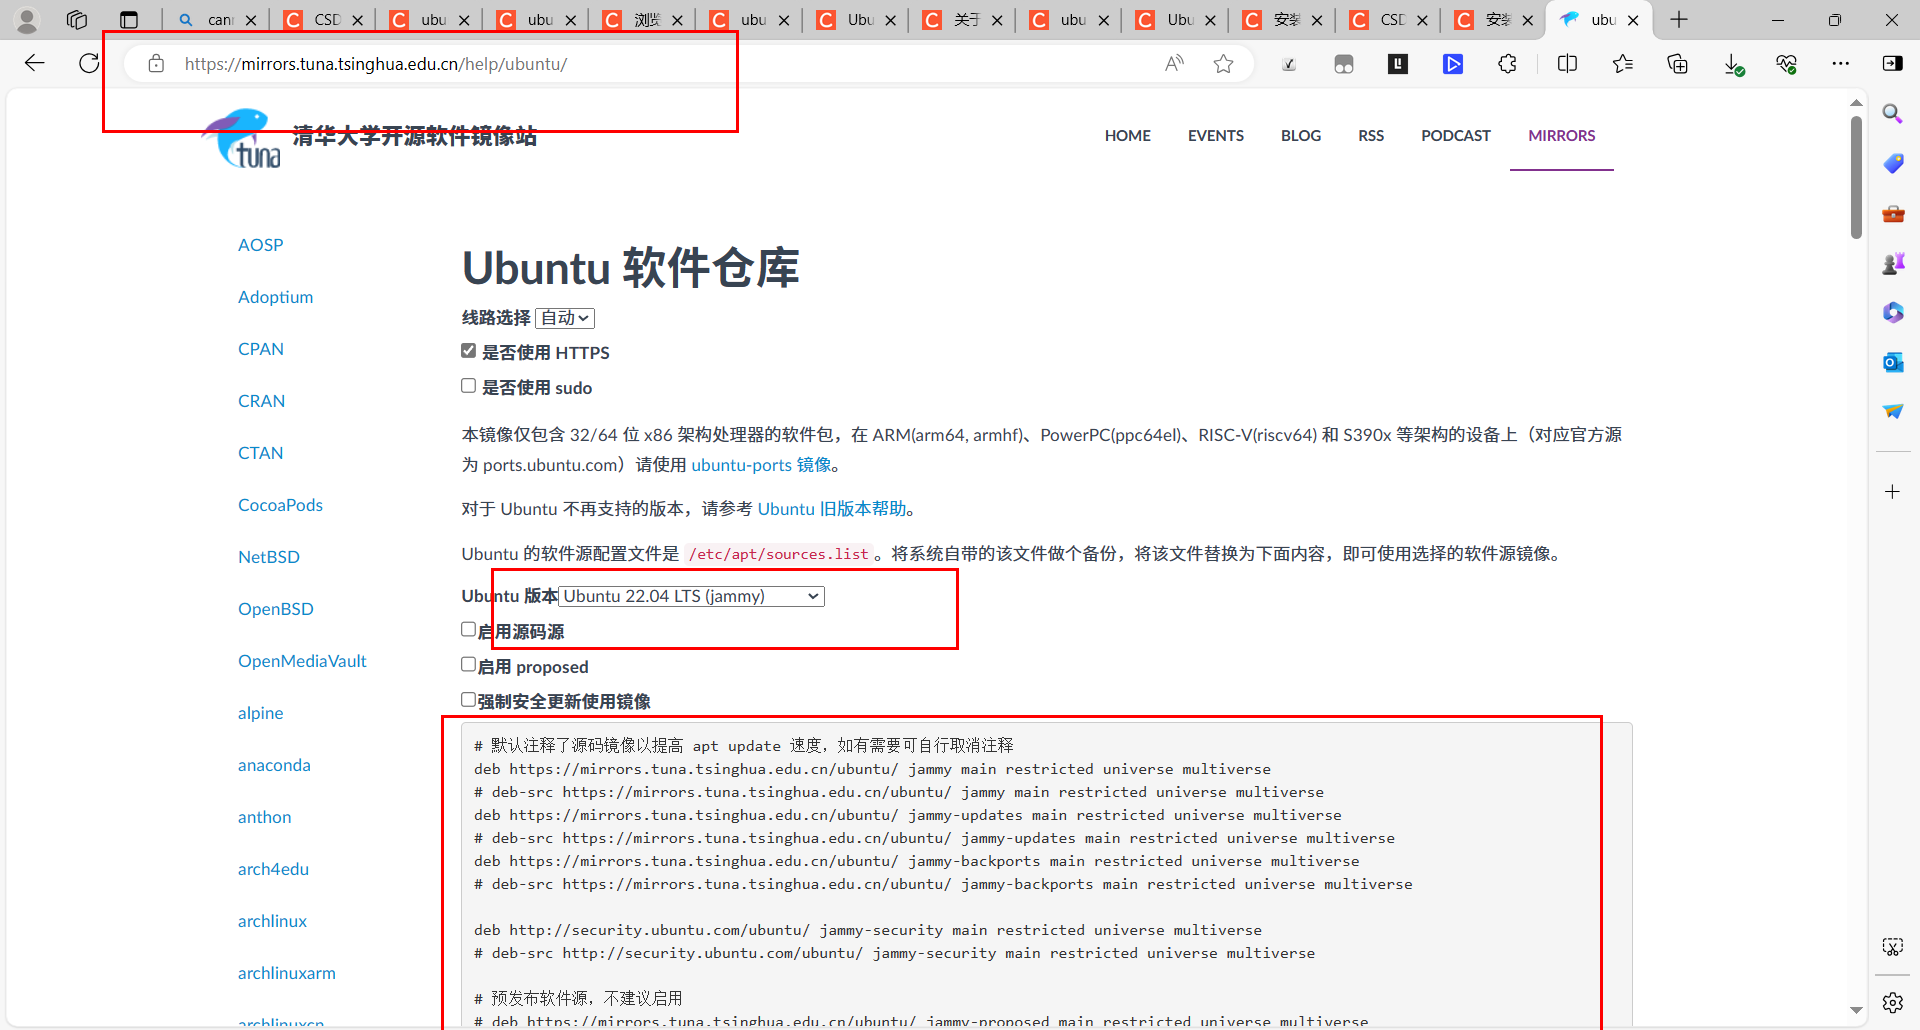This screenshot has width=1920, height=1030.
Task: Open archlinuxarm in sidebar list
Action: [x=287, y=973]
